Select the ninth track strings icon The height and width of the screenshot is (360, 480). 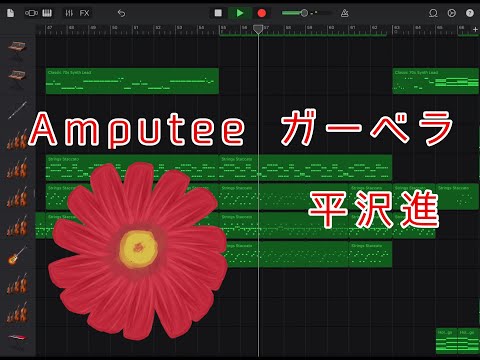click(x=17, y=284)
